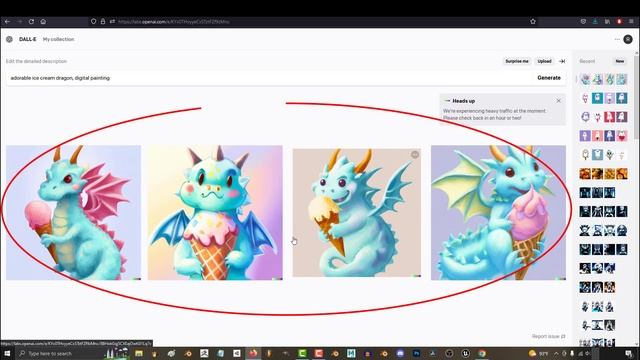Reload the page with the refresh icon
640x360 pixels.
coord(31,22)
